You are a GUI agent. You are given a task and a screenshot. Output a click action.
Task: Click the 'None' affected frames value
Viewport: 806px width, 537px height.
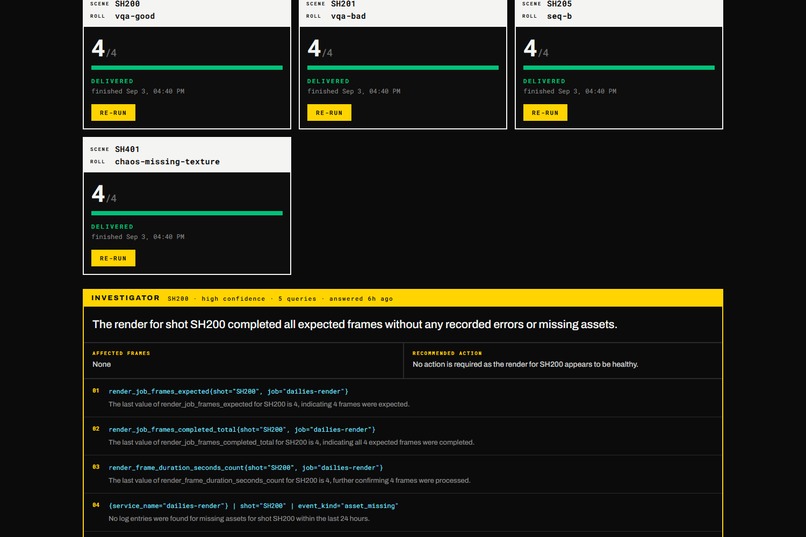(x=101, y=364)
